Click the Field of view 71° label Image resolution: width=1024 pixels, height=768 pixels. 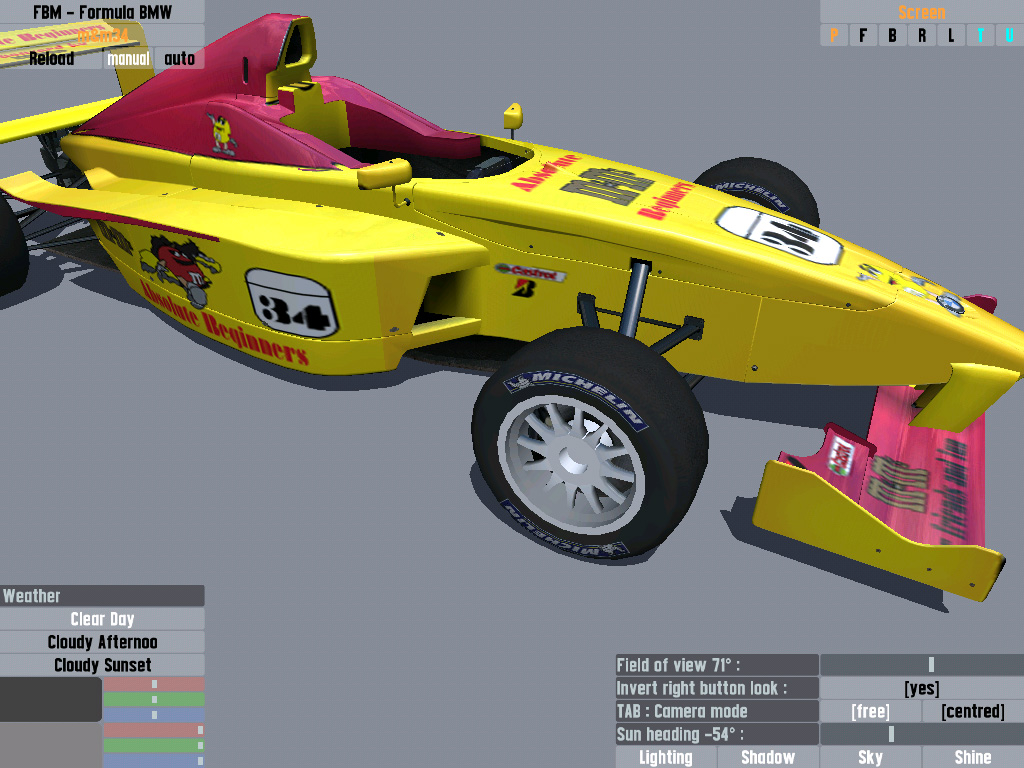point(717,665)
